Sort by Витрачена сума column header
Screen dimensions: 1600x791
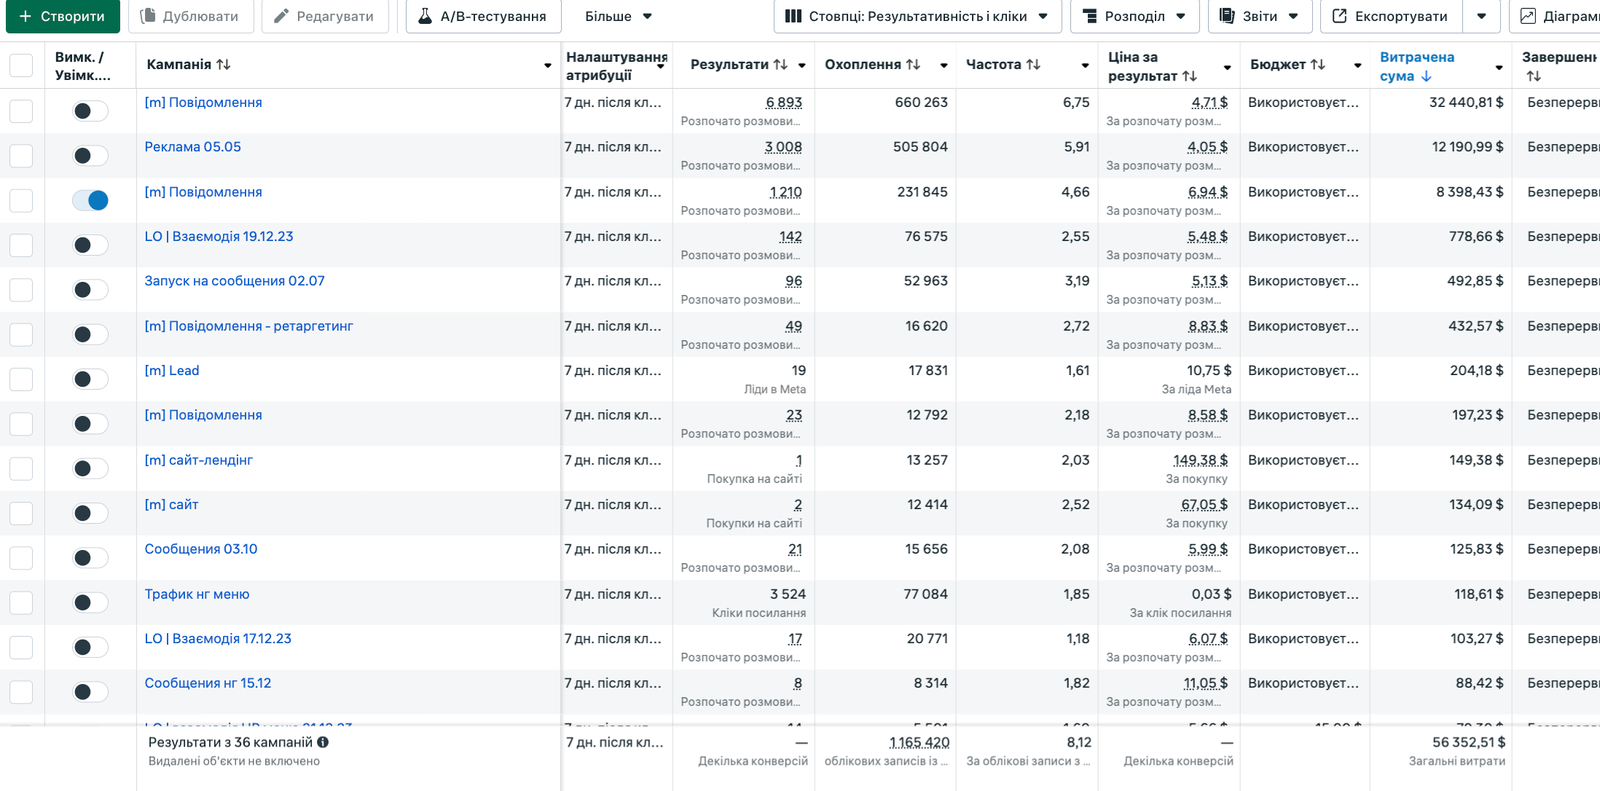1417,66
